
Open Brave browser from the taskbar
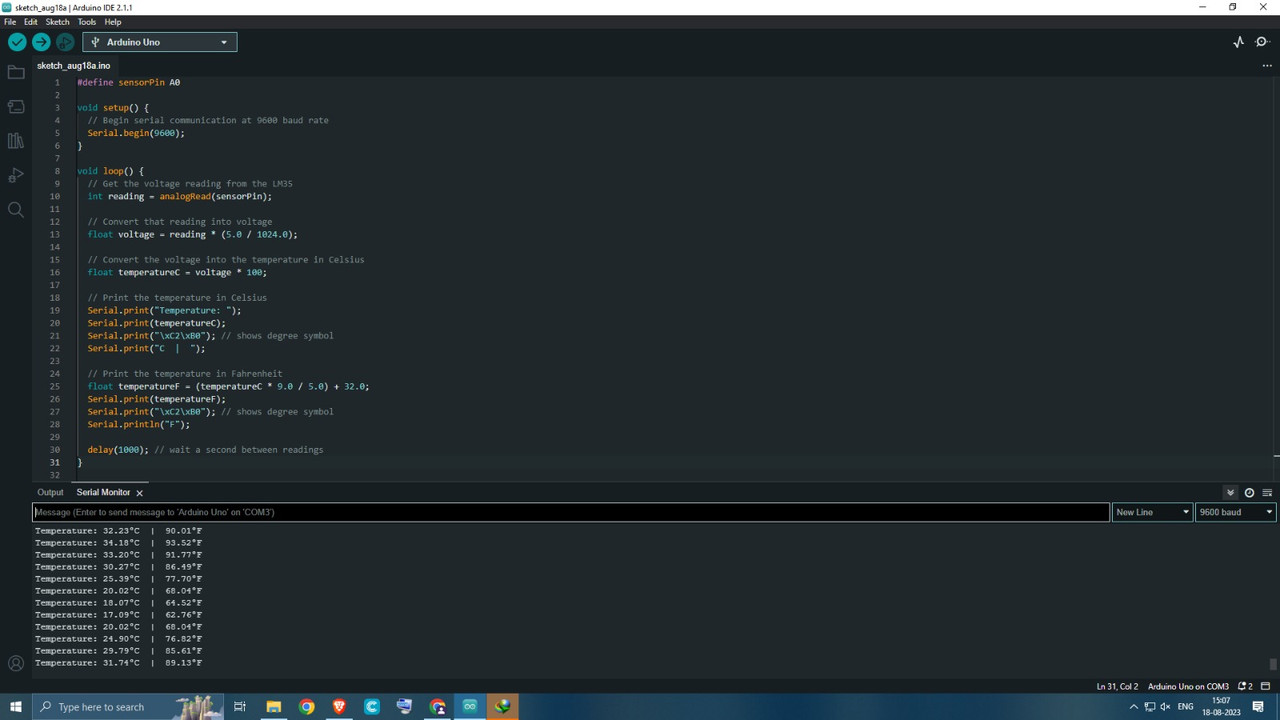pos(339,706)
